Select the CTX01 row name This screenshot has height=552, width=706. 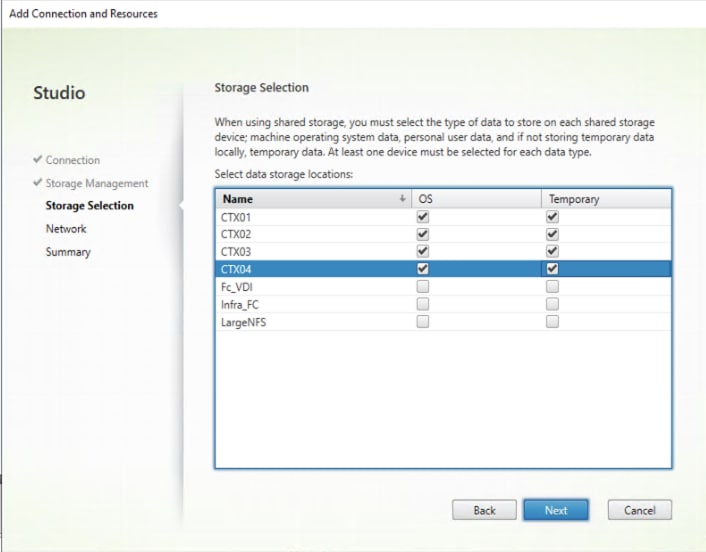pyautogui.click(x=235, y=217)
